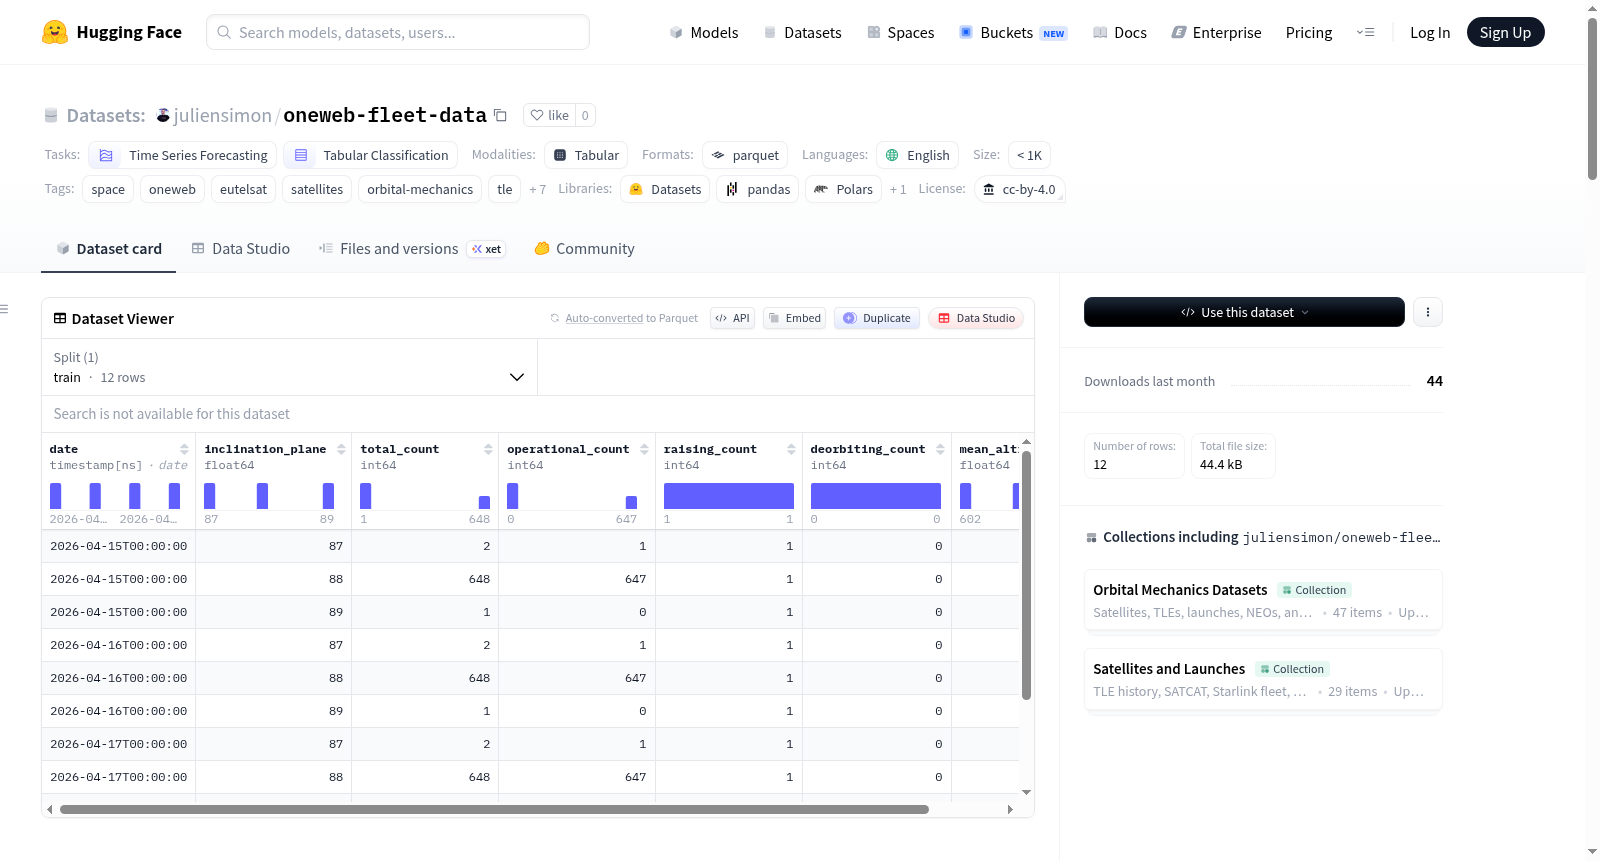Screen dimensions: 1600x861
Task: Open Buckets from the navigation bar
Action: [1013, 32]
